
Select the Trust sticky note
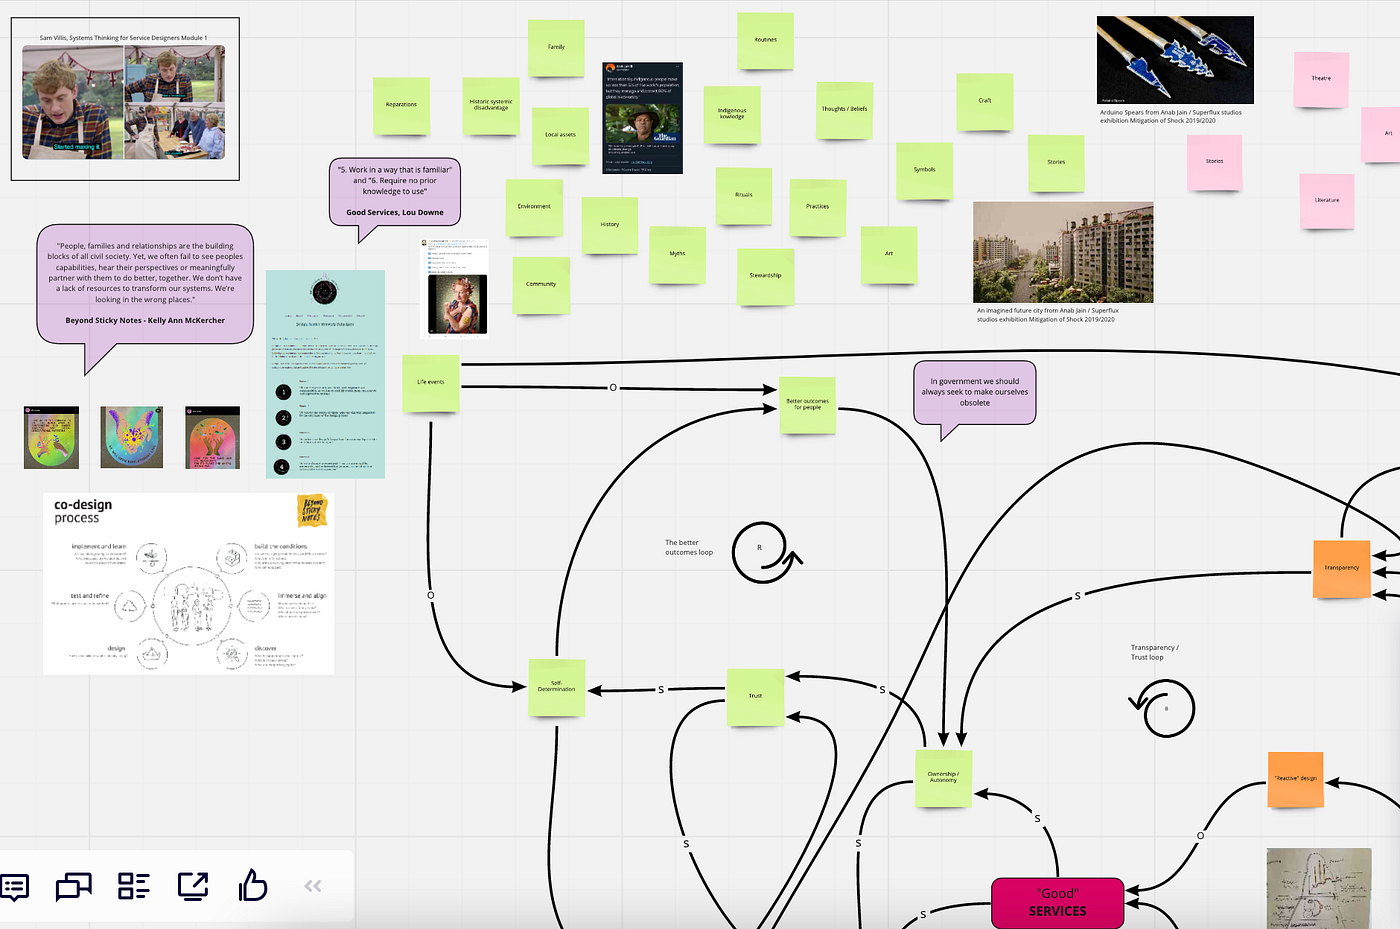tap(755, 696)
